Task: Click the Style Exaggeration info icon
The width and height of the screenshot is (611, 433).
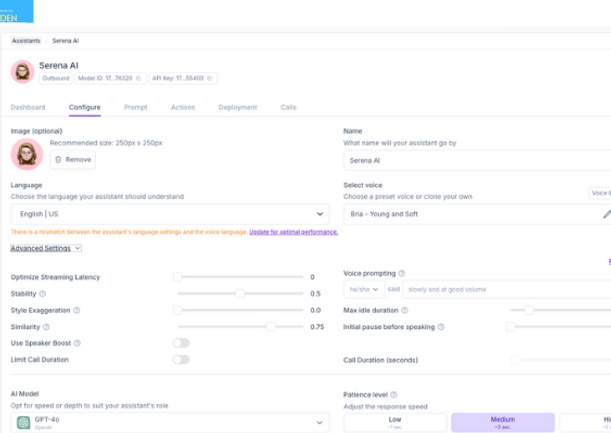Action: coord(77,310)
